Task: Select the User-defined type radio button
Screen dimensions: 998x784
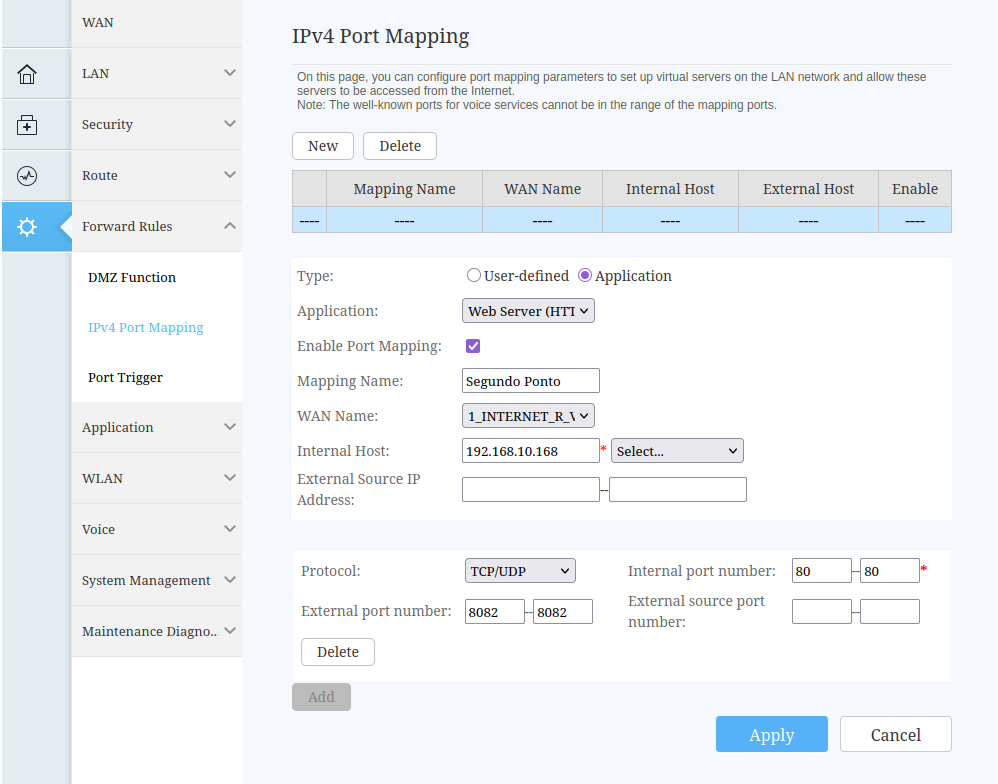Action: tap(474, 276)
